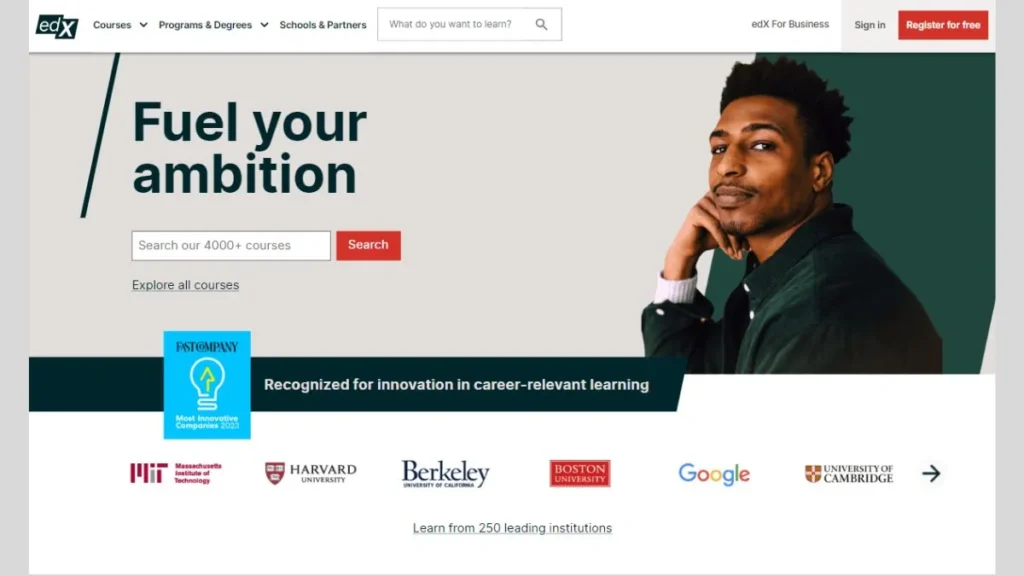Click the edX logo
Screen dimensions: 1024x576
[57, 25]
